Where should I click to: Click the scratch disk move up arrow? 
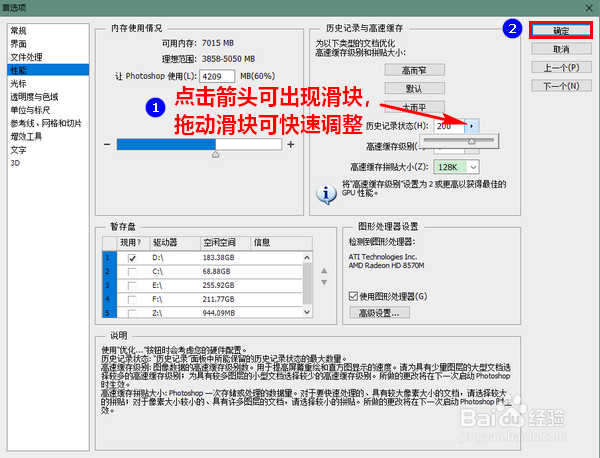pos(324,271)
